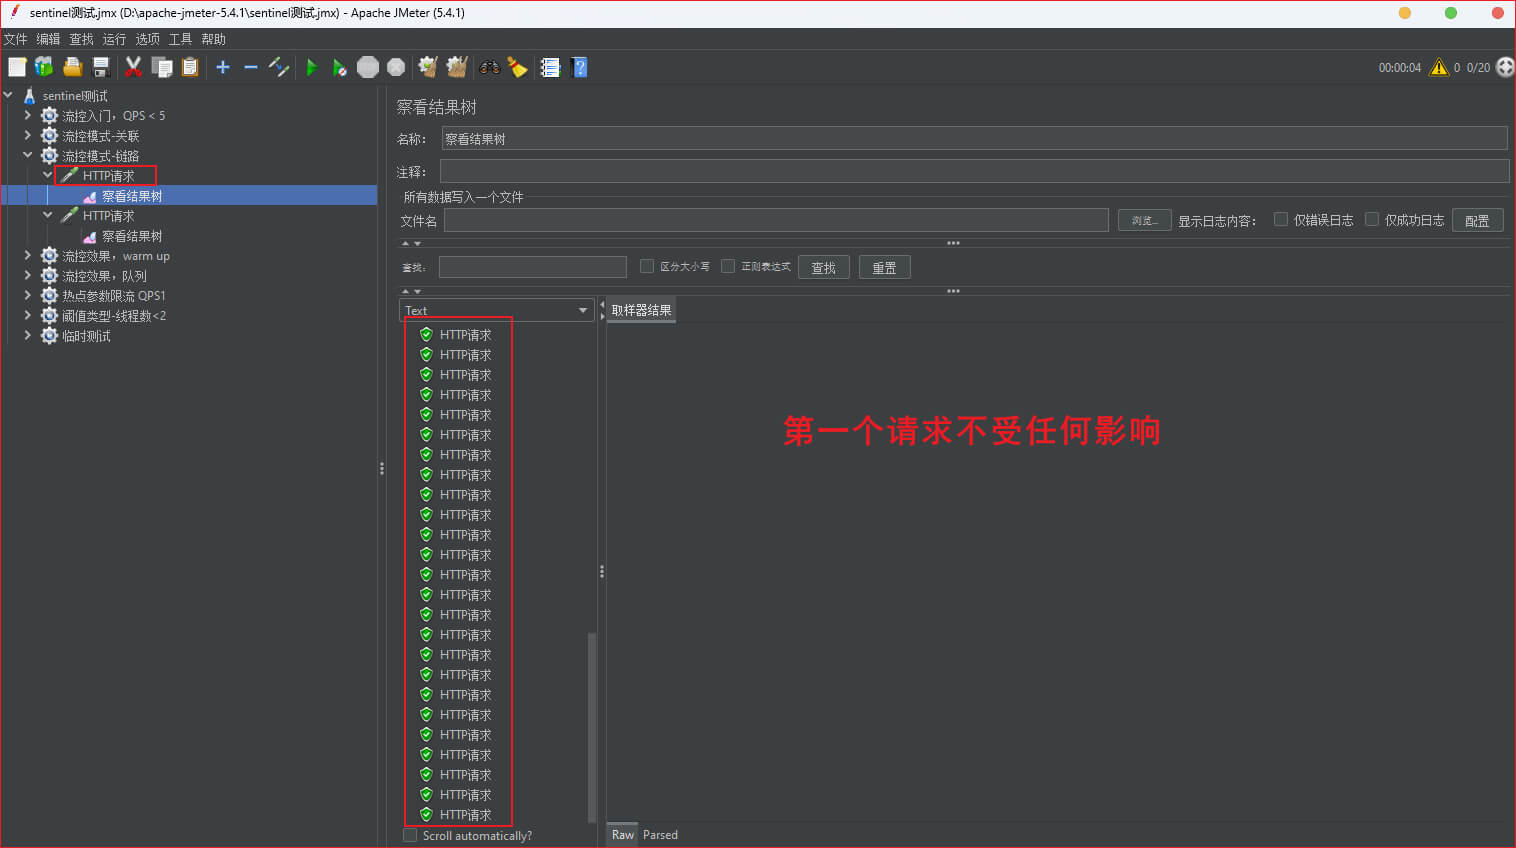Expand the 流控模式-关联 node
Screen dimensions: 1516x848
pos(27,135)
